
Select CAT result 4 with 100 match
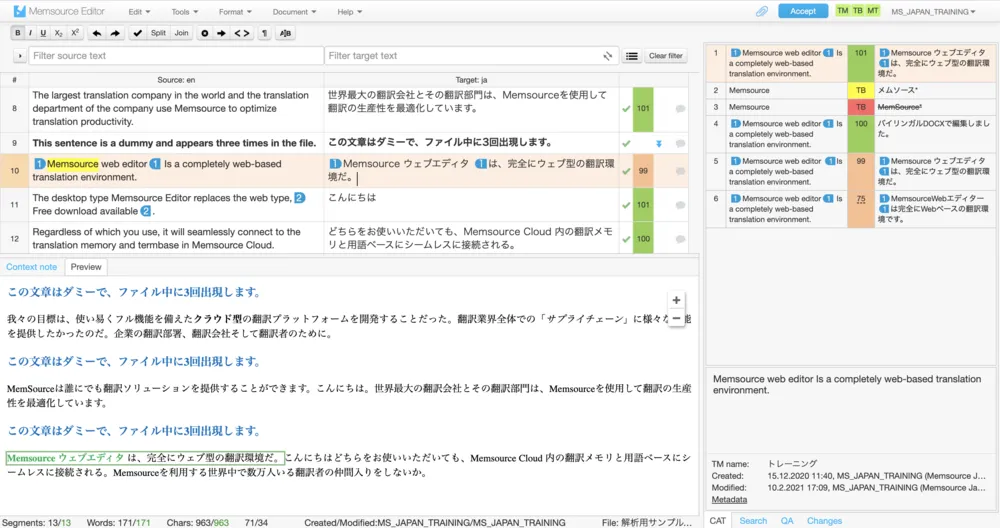pos(851,134)
